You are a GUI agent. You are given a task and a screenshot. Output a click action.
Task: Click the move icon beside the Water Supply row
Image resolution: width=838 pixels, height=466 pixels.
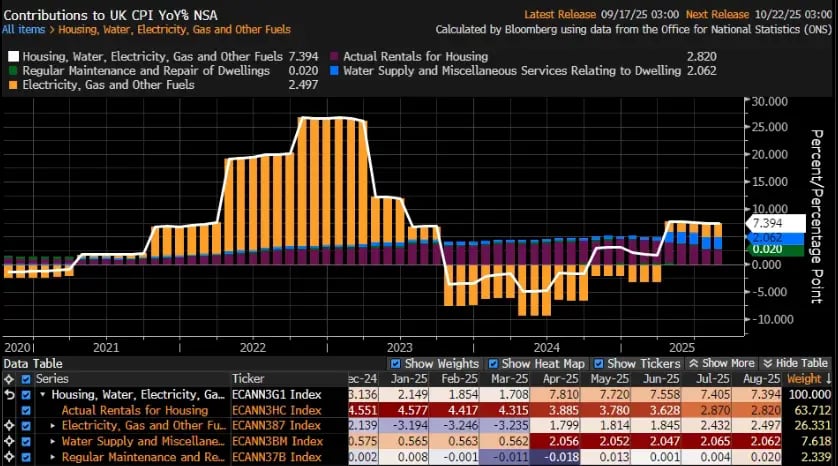[10, 441]
